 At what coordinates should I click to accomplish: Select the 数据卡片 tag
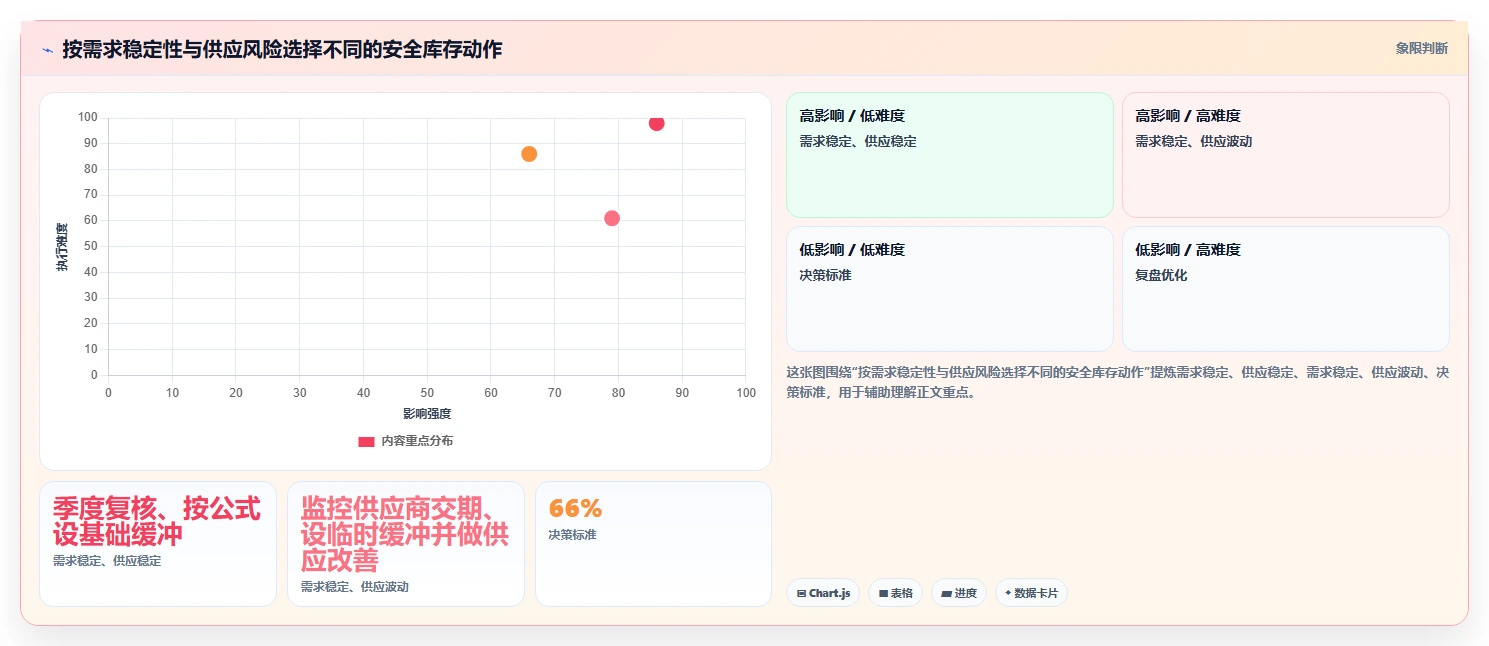point(1031,593)
